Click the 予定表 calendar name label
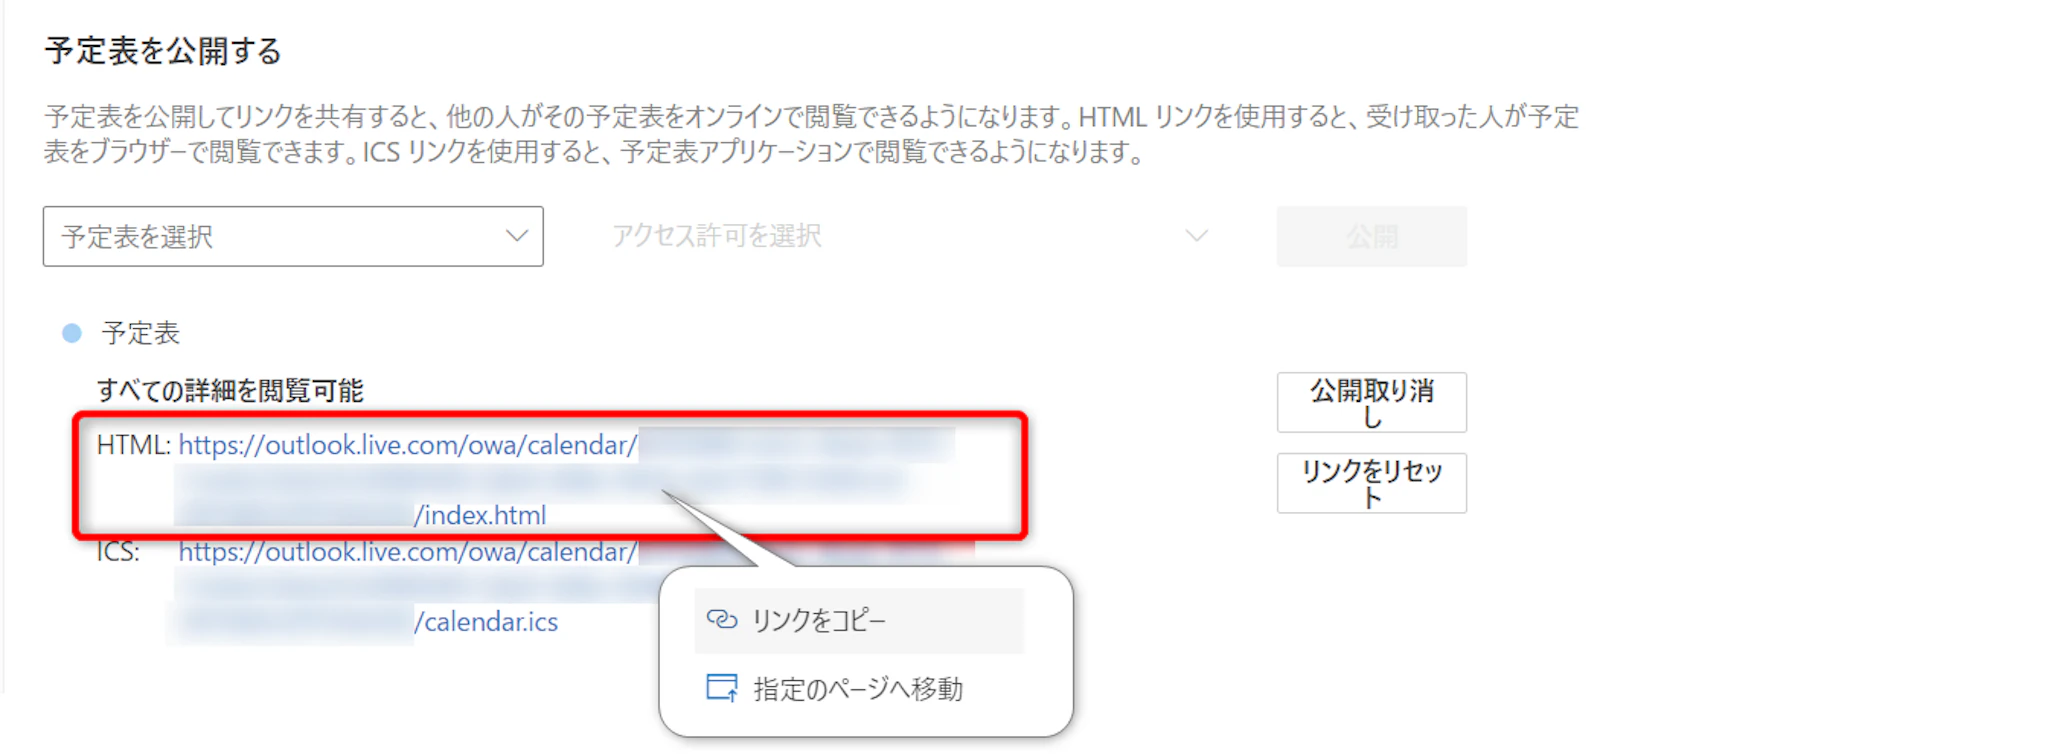This screenshot has width=2048, height=756. point(140,333)
